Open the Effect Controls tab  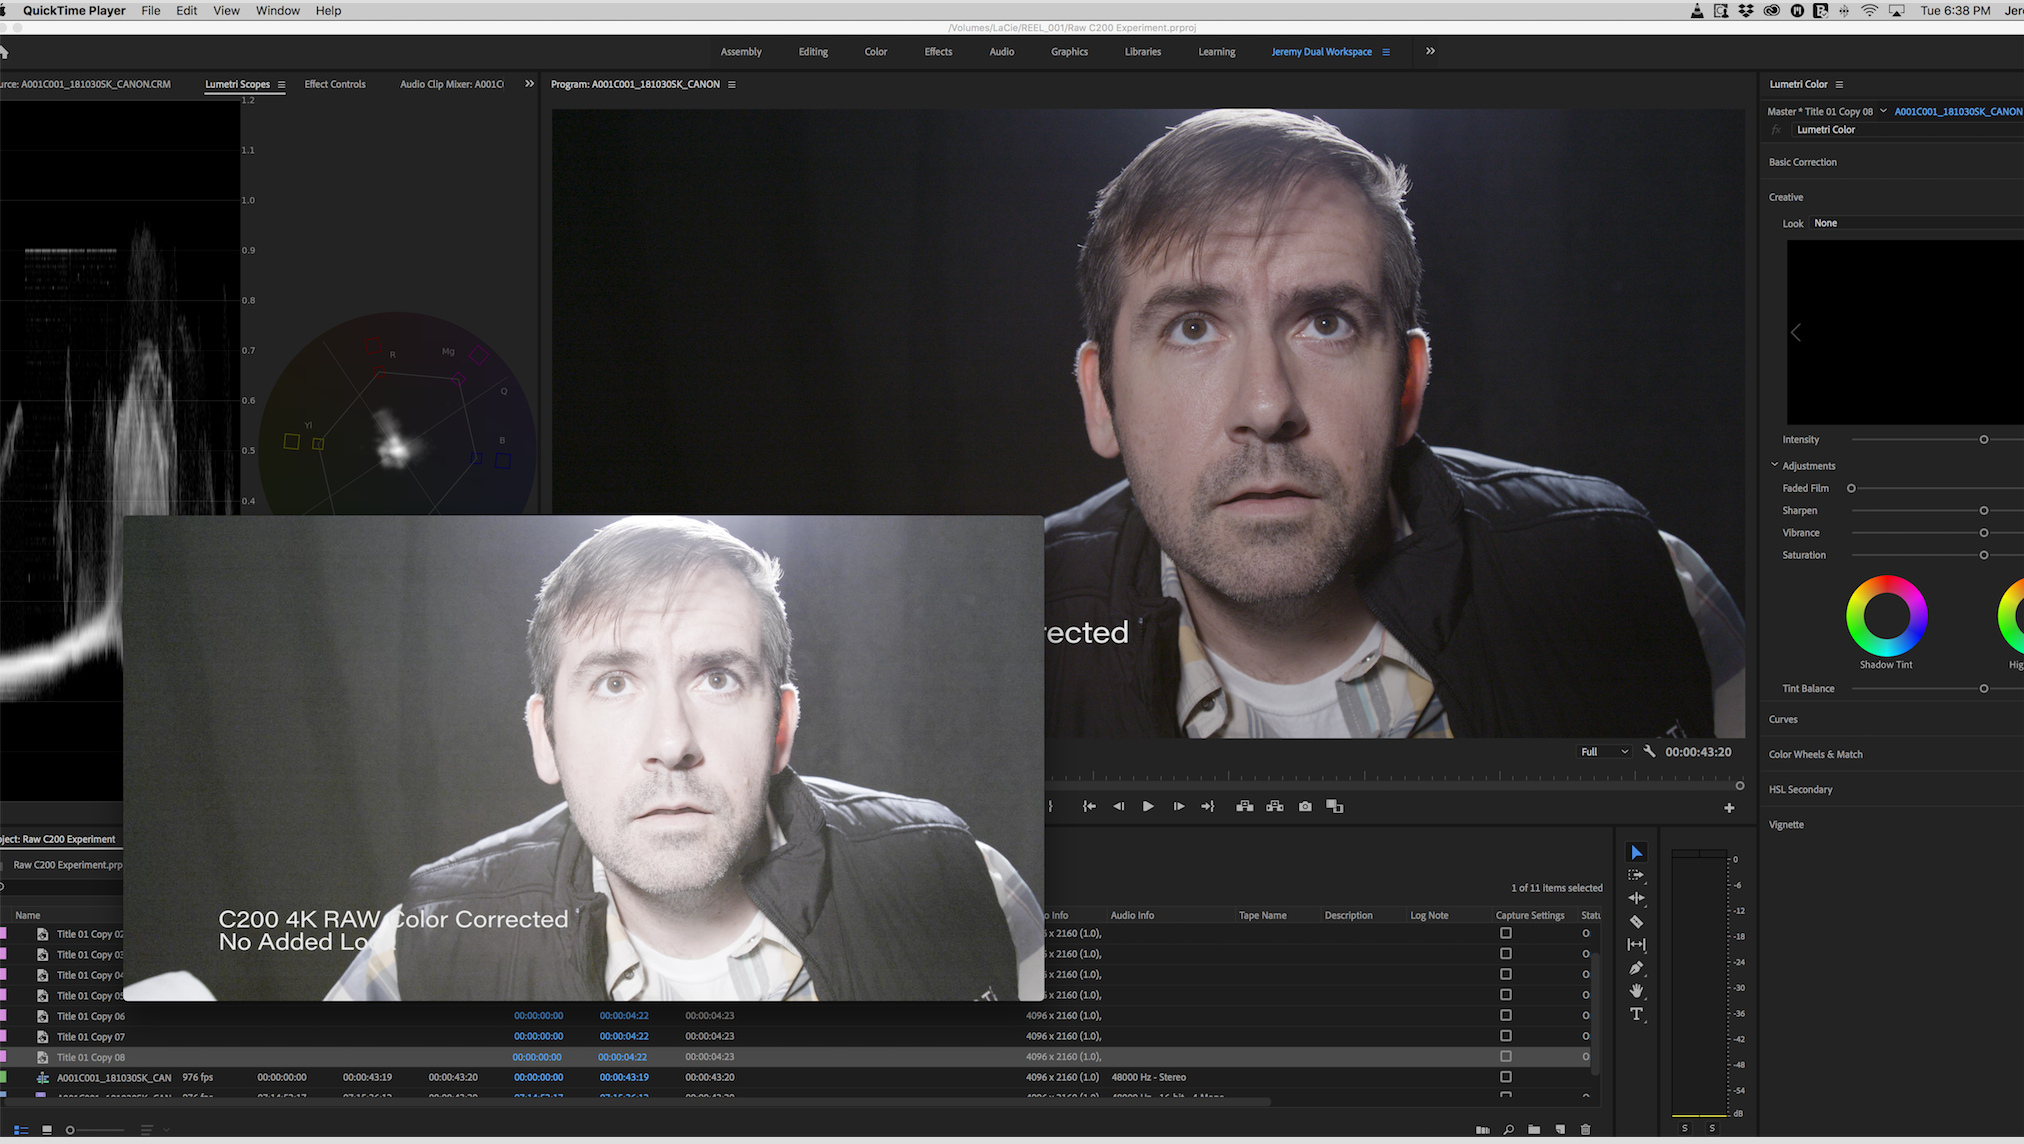point(335,84)
